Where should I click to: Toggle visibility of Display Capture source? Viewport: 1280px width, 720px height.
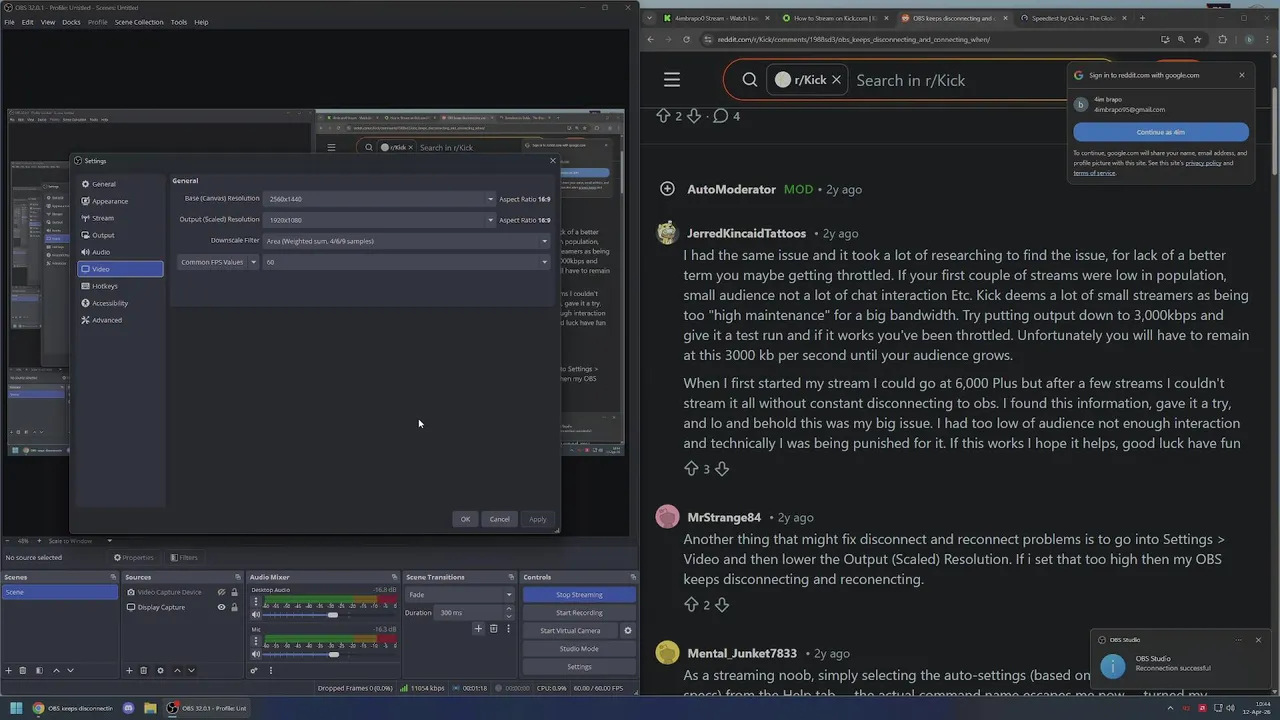(x=222, y=607)
